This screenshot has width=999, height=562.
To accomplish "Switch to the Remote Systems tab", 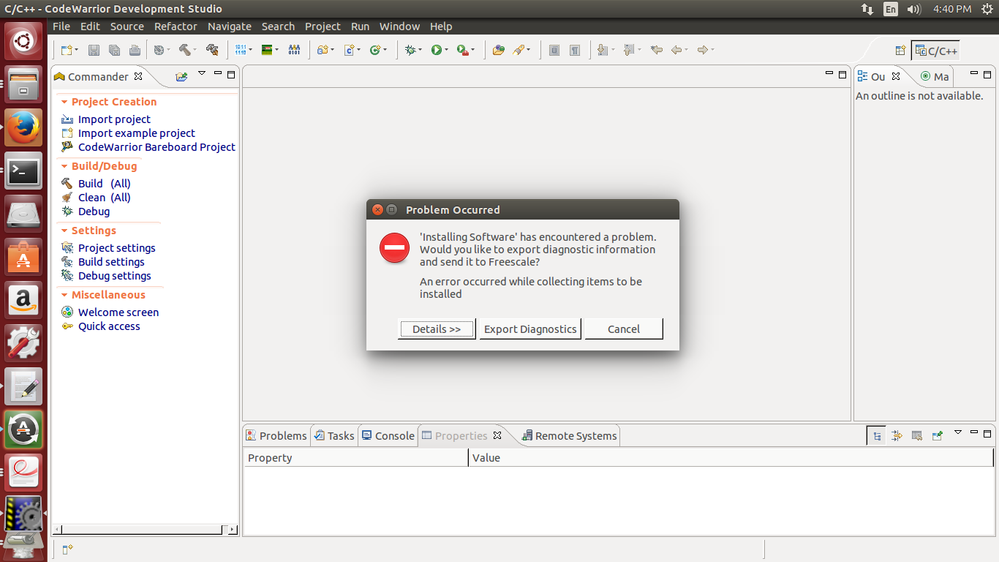I will [569, 436].
